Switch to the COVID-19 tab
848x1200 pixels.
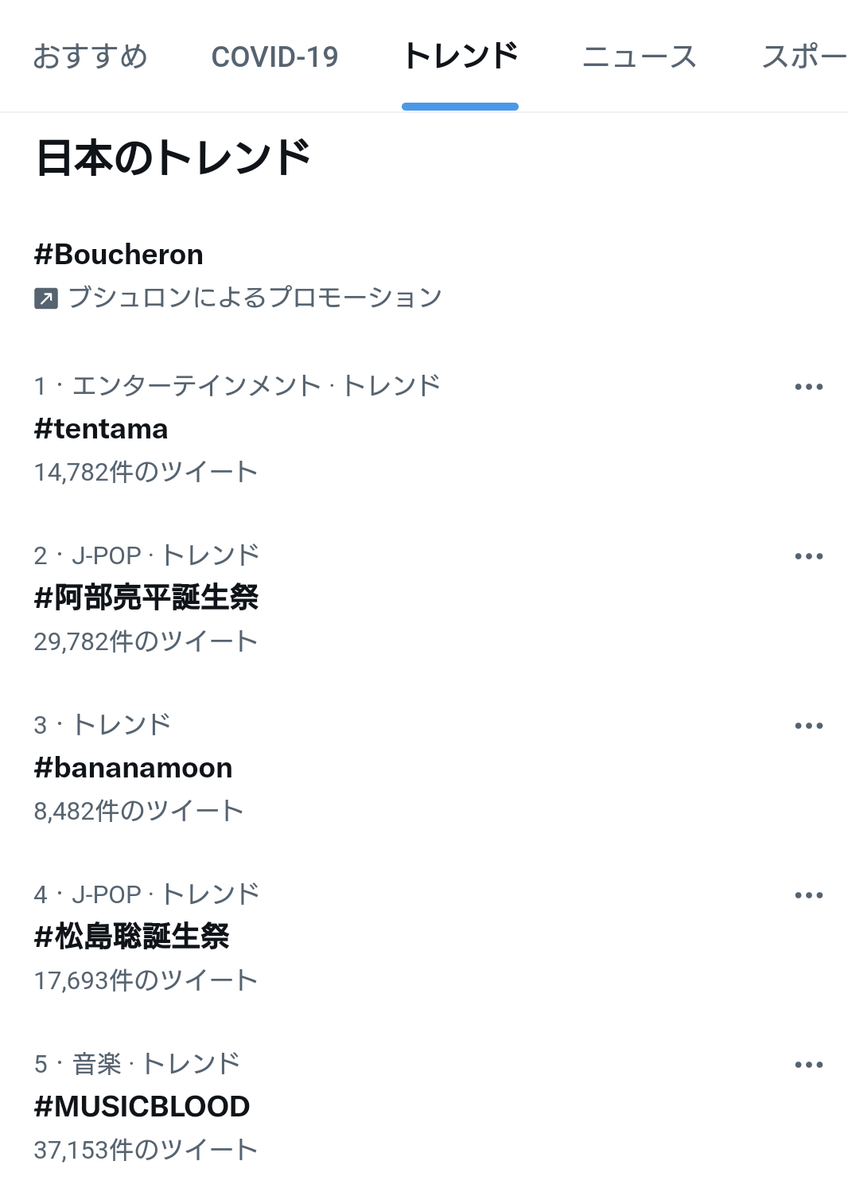(274, 57)
